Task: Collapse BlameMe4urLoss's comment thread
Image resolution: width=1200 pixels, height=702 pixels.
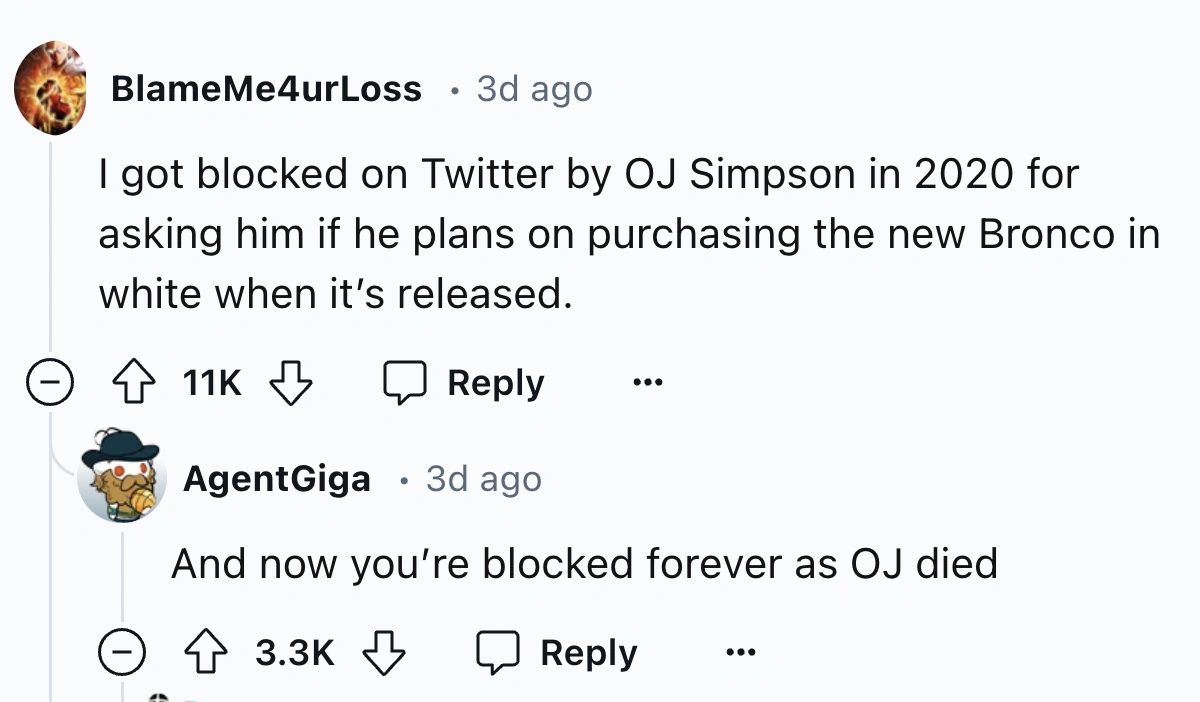Action: [48, 384]
